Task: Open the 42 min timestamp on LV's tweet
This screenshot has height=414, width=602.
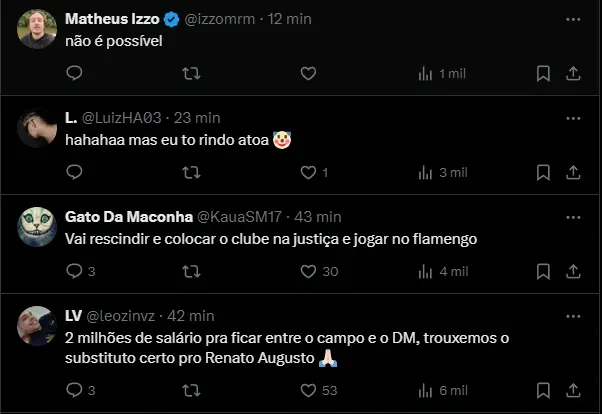Action: [193, 315]
